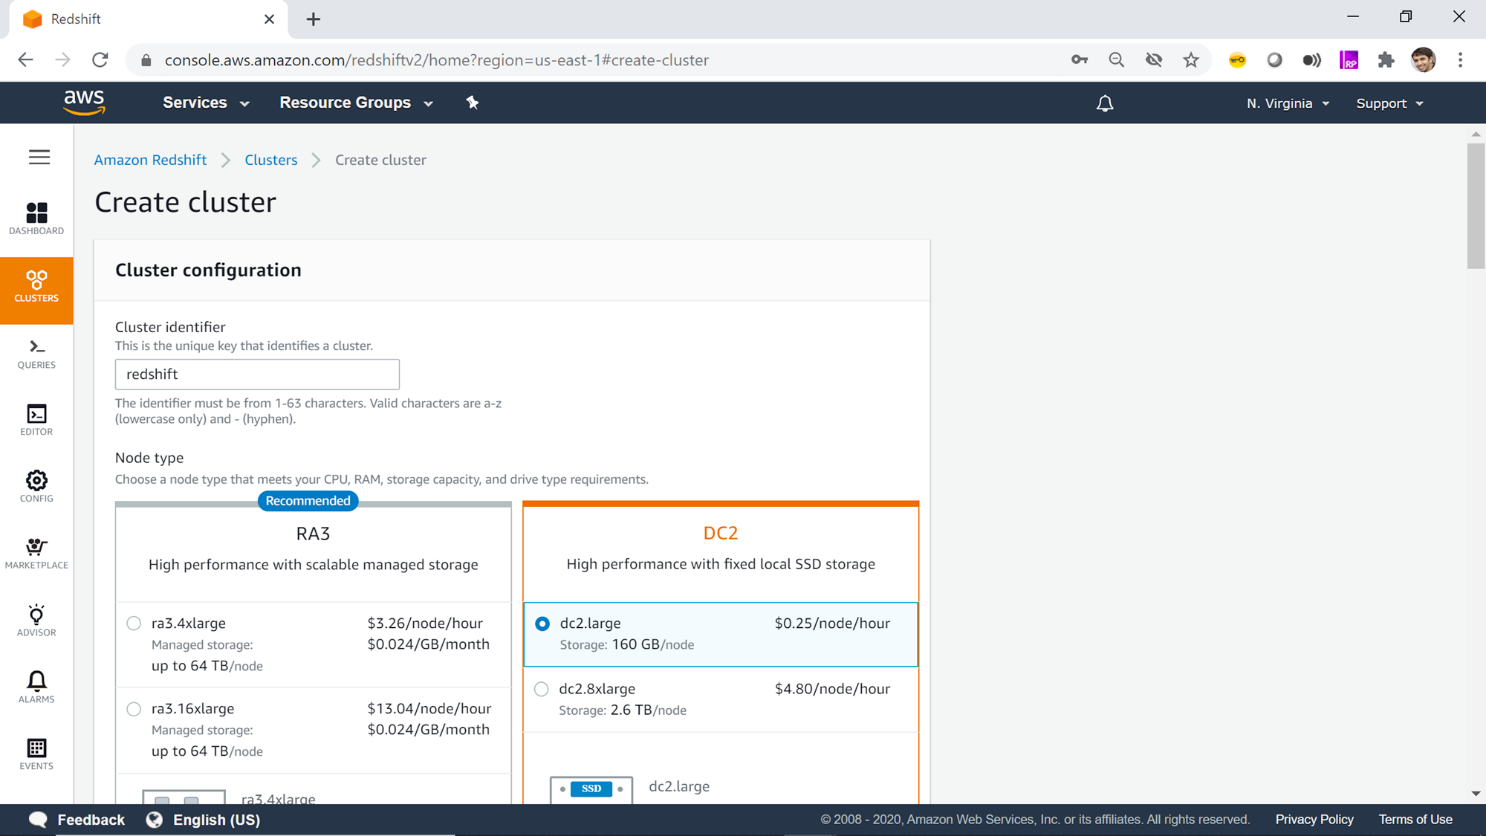1486x836 pixels.
Task: Open the N. Virginia region dropdown
Action: click(1288, 103)
